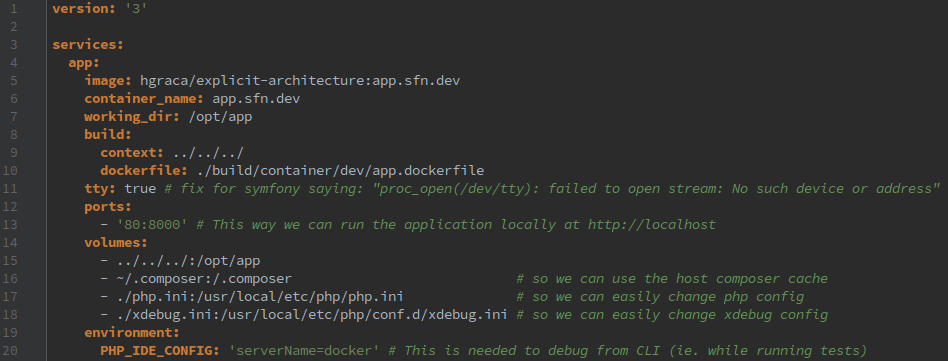
Task: Click the 'volumes:' key
Action: tap(116, 242)
